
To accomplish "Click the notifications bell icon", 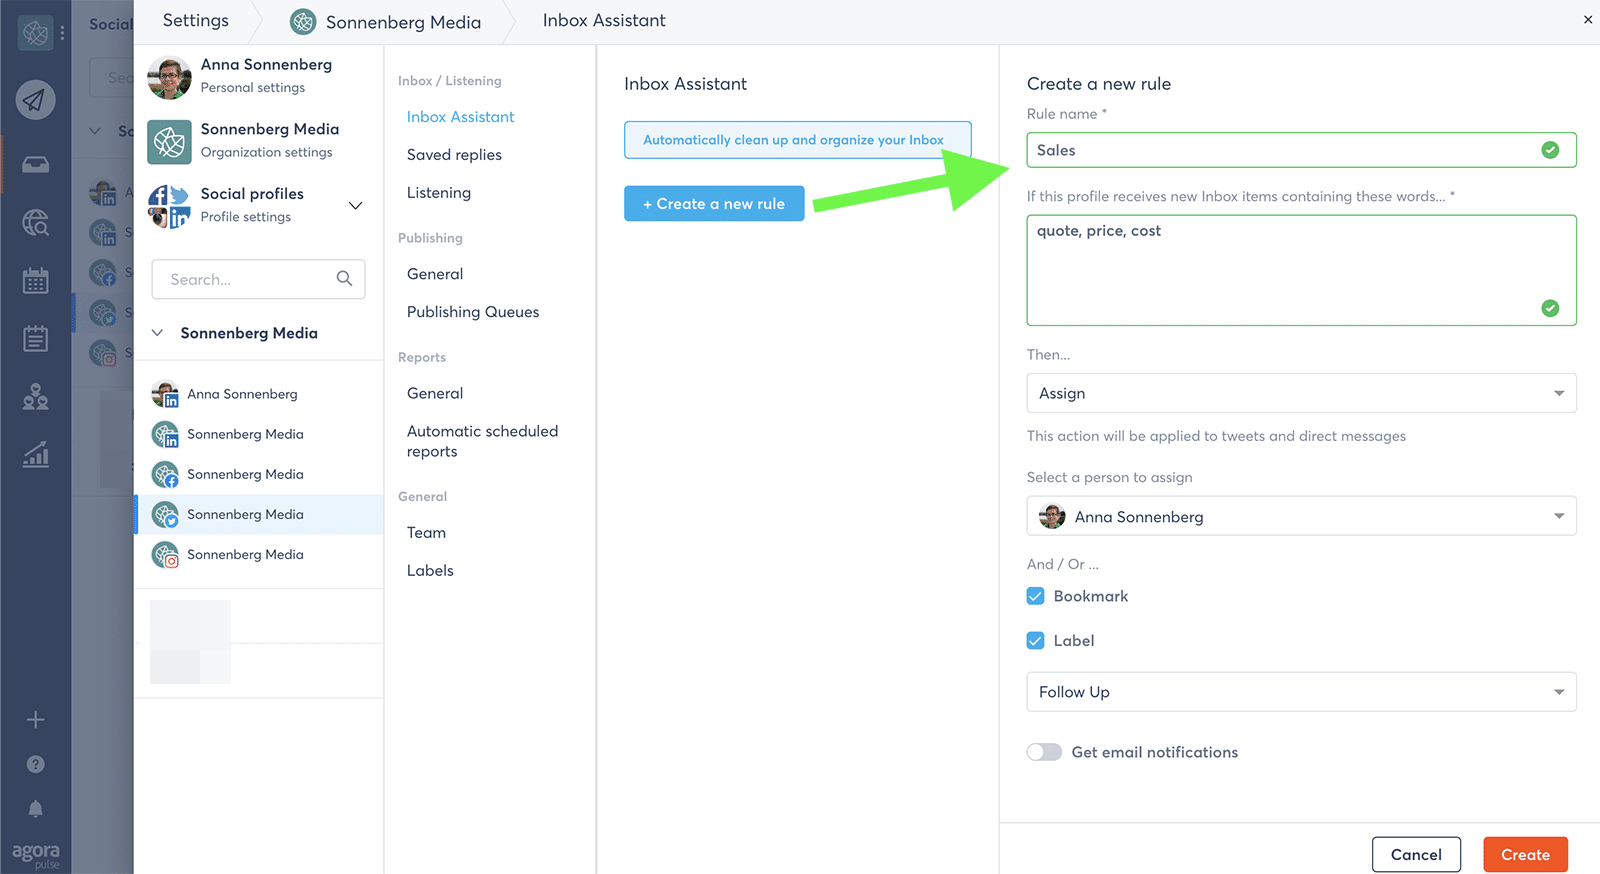I will [x=35, y=808].
